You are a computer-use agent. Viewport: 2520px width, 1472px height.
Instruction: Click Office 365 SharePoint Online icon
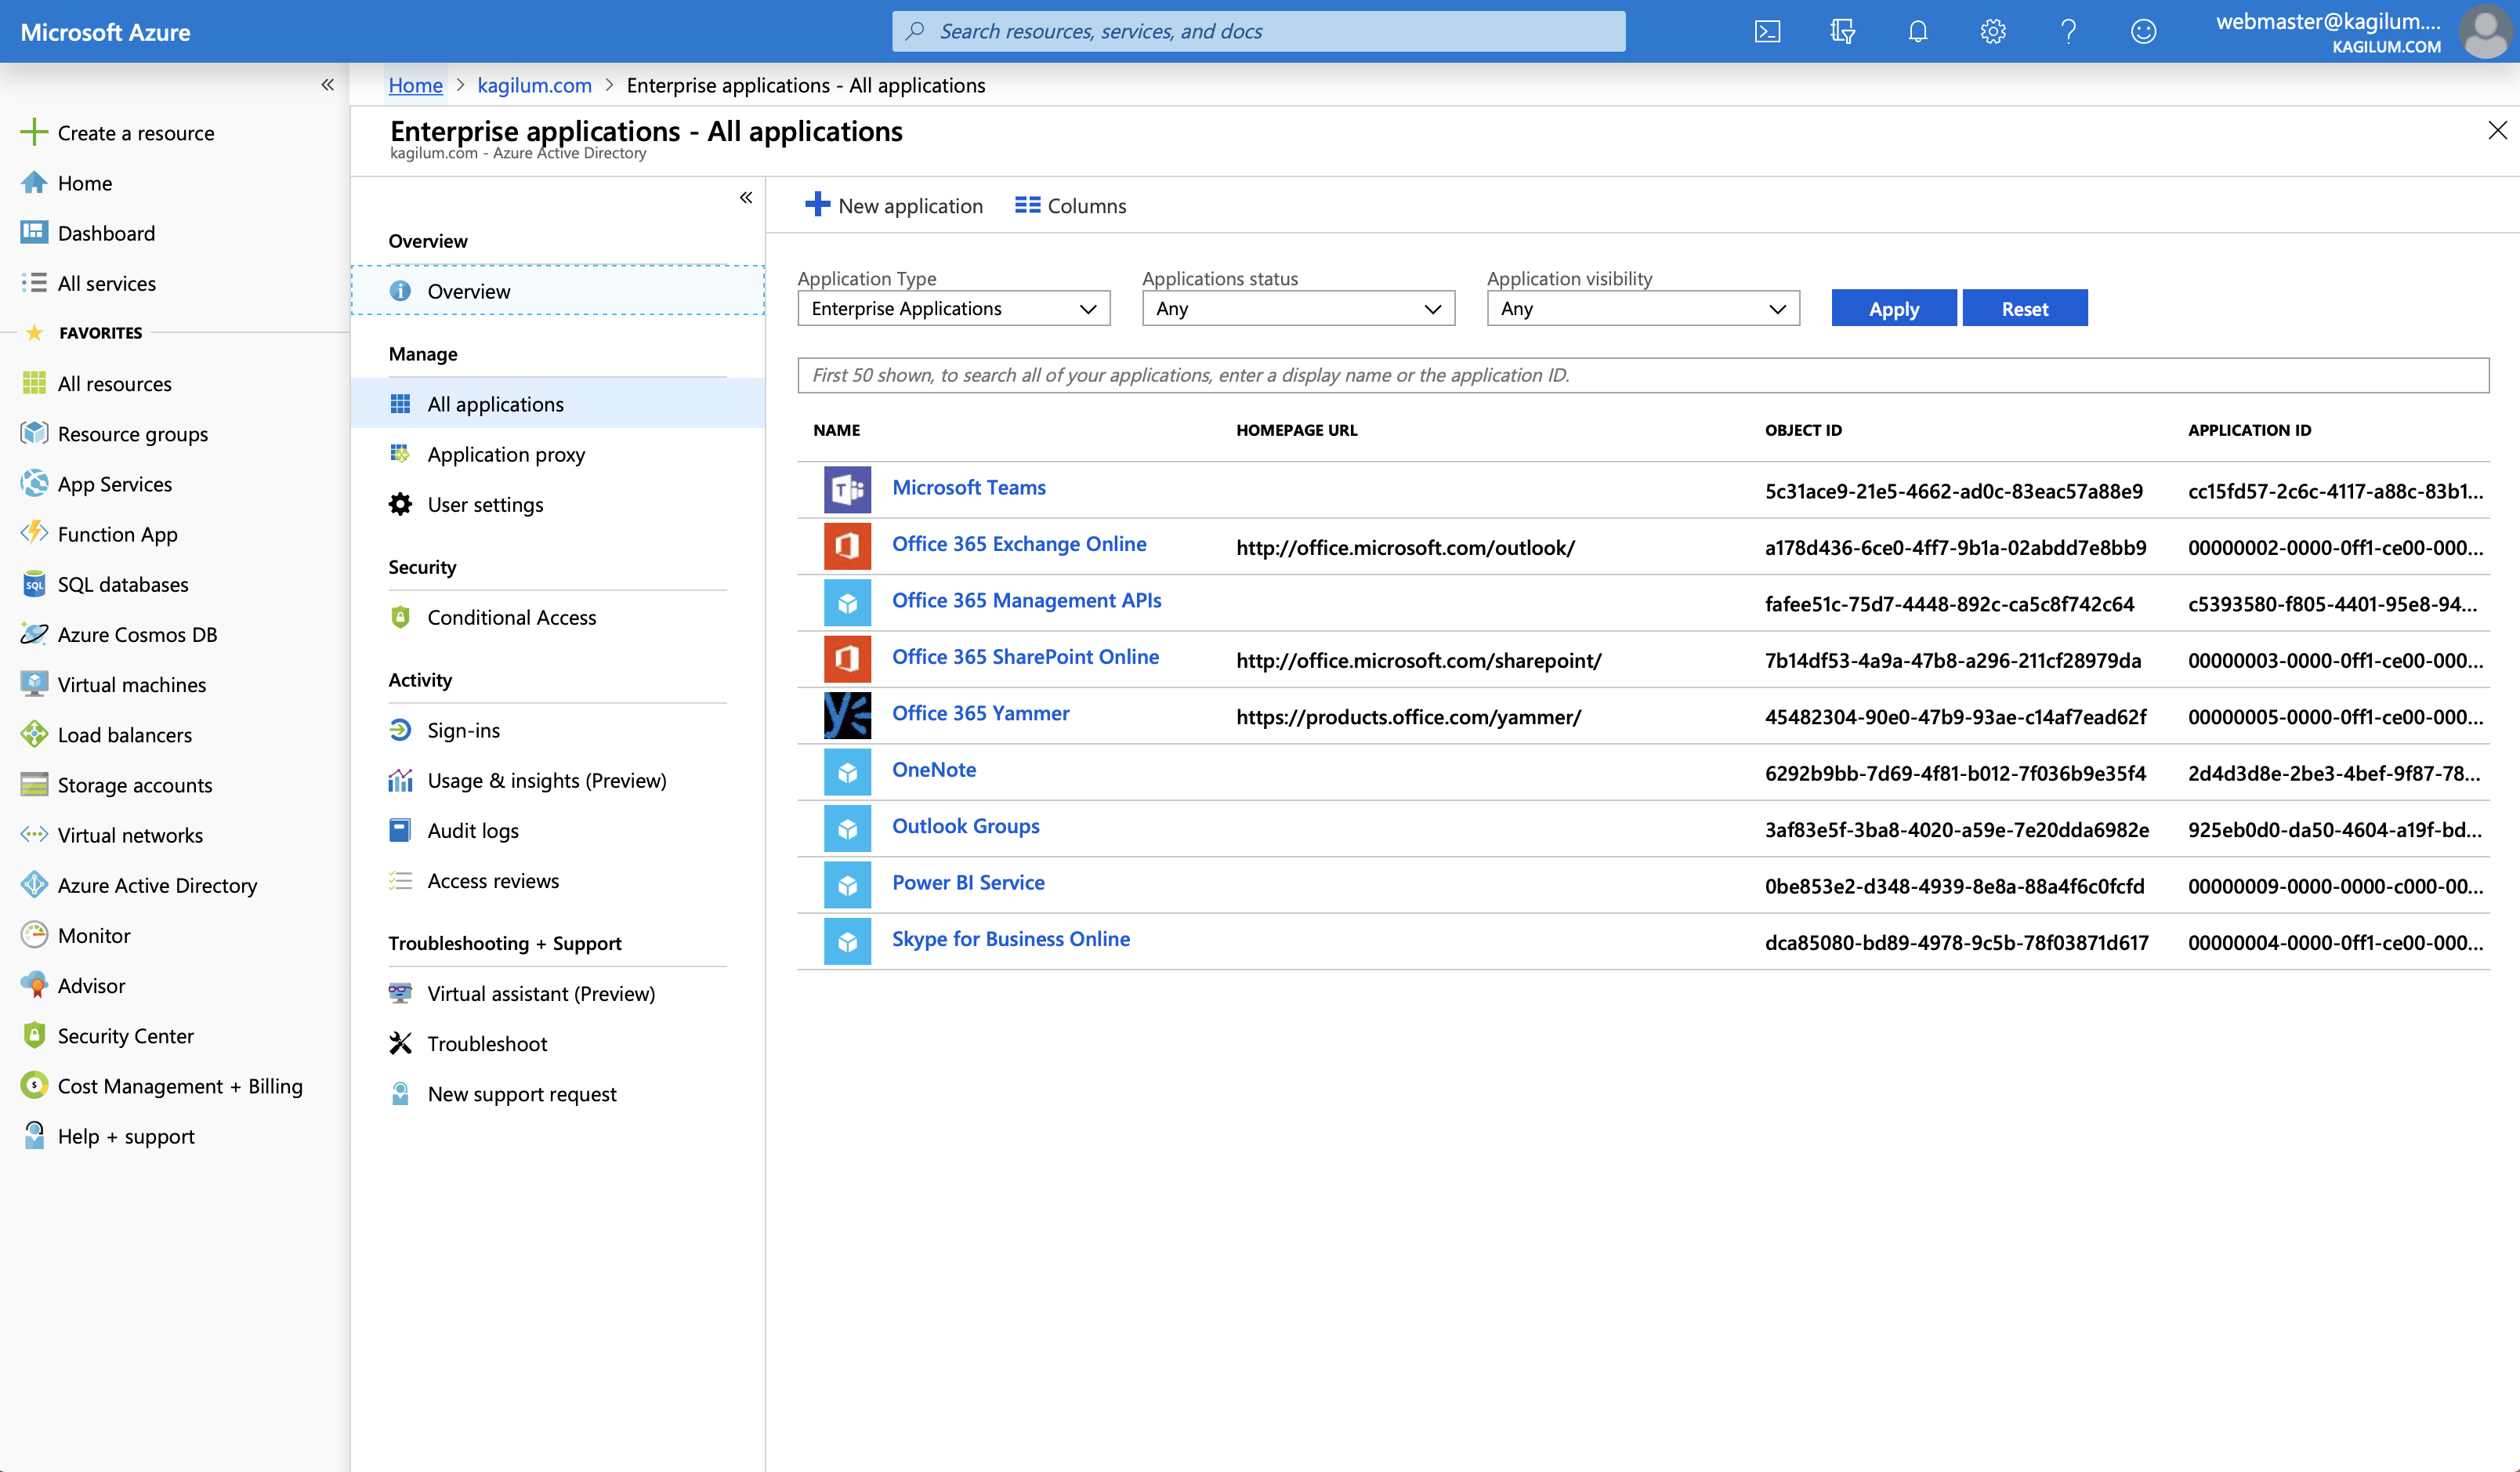click(x=847, y=659)
